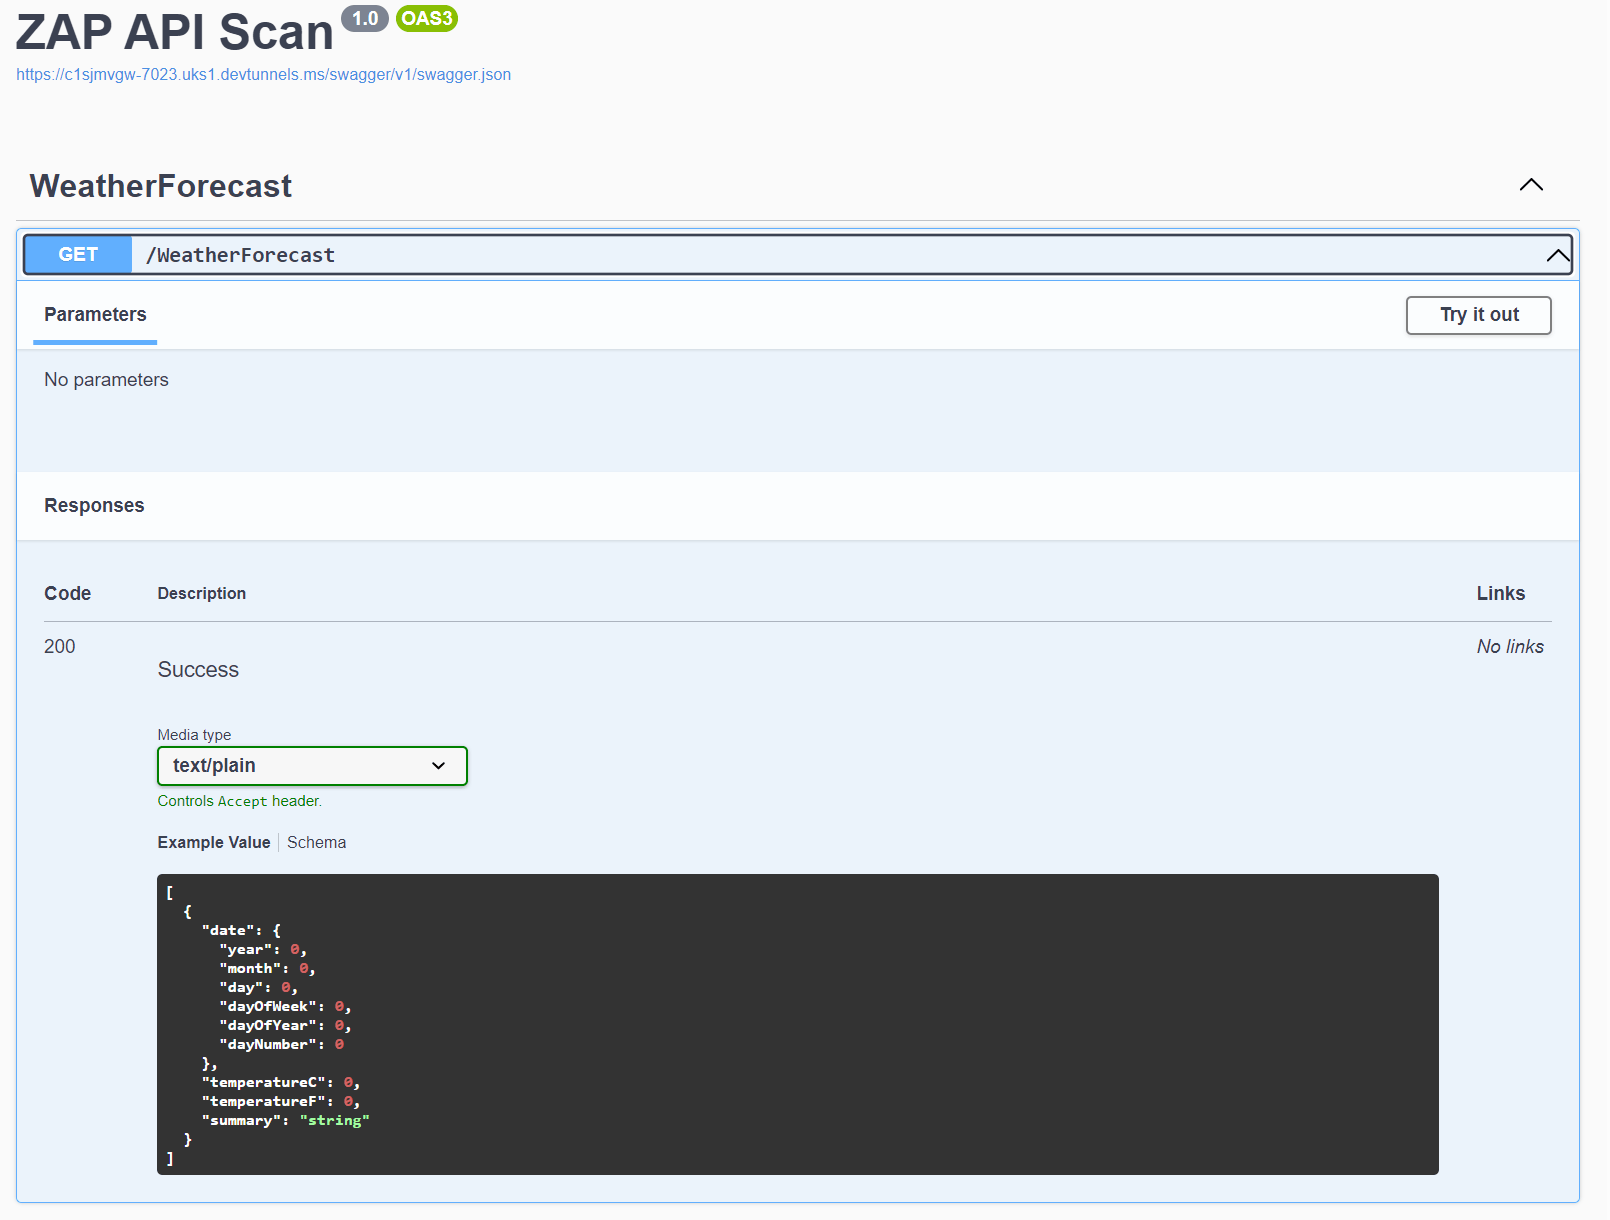1610x1220 pixels.
Task: Click the No parameters text
Action: point(106,380)
